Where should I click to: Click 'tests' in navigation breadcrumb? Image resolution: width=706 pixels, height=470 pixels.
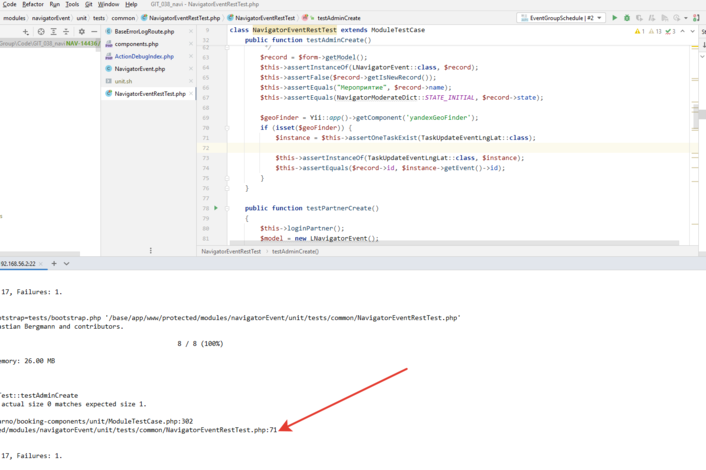pos(99,18)
